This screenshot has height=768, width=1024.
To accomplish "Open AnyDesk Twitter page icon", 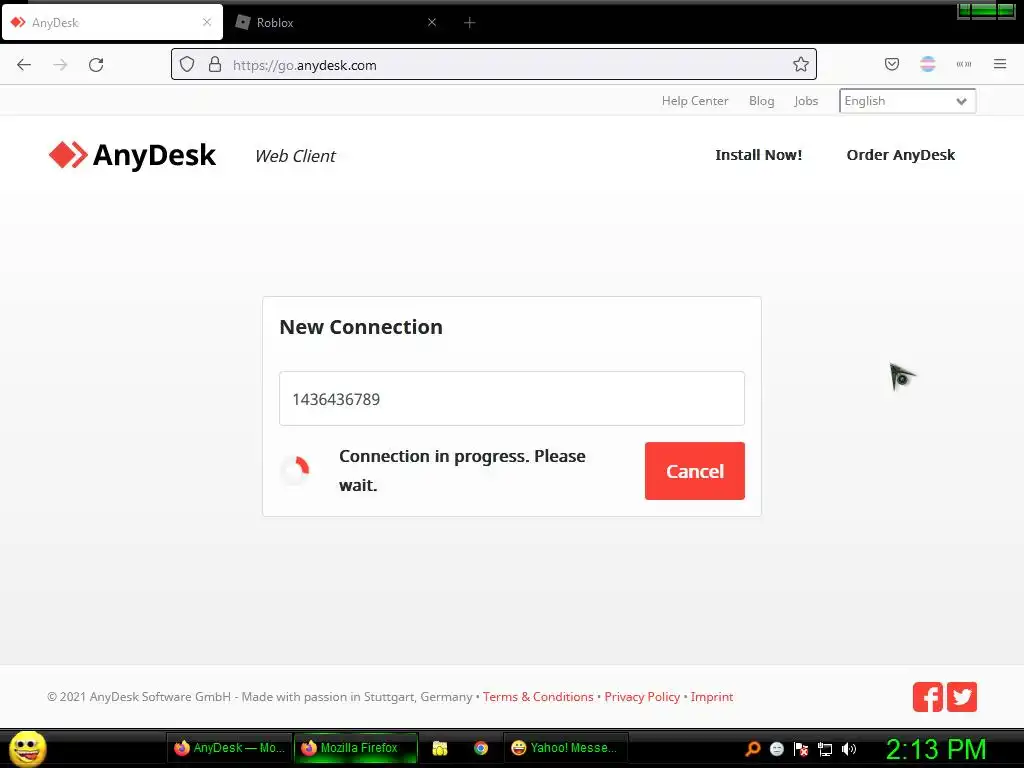I will 962,697.
